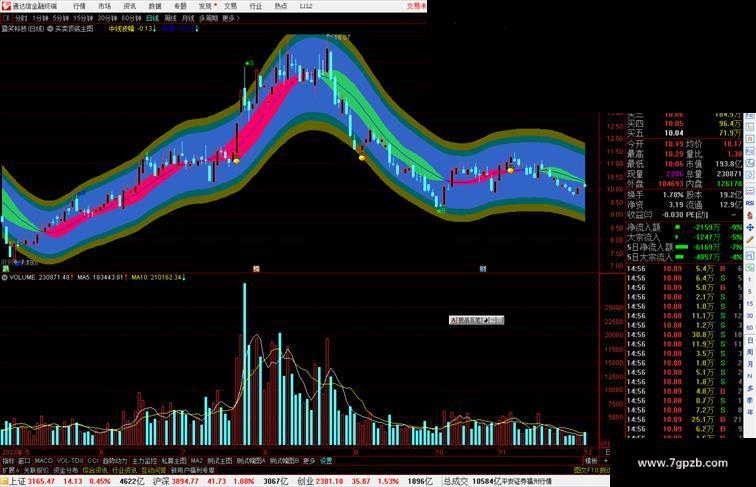Select the pencil drawing tool icon
Viewport: 756px width, 487px height.
pyautogui.click(x=750, y=239)
